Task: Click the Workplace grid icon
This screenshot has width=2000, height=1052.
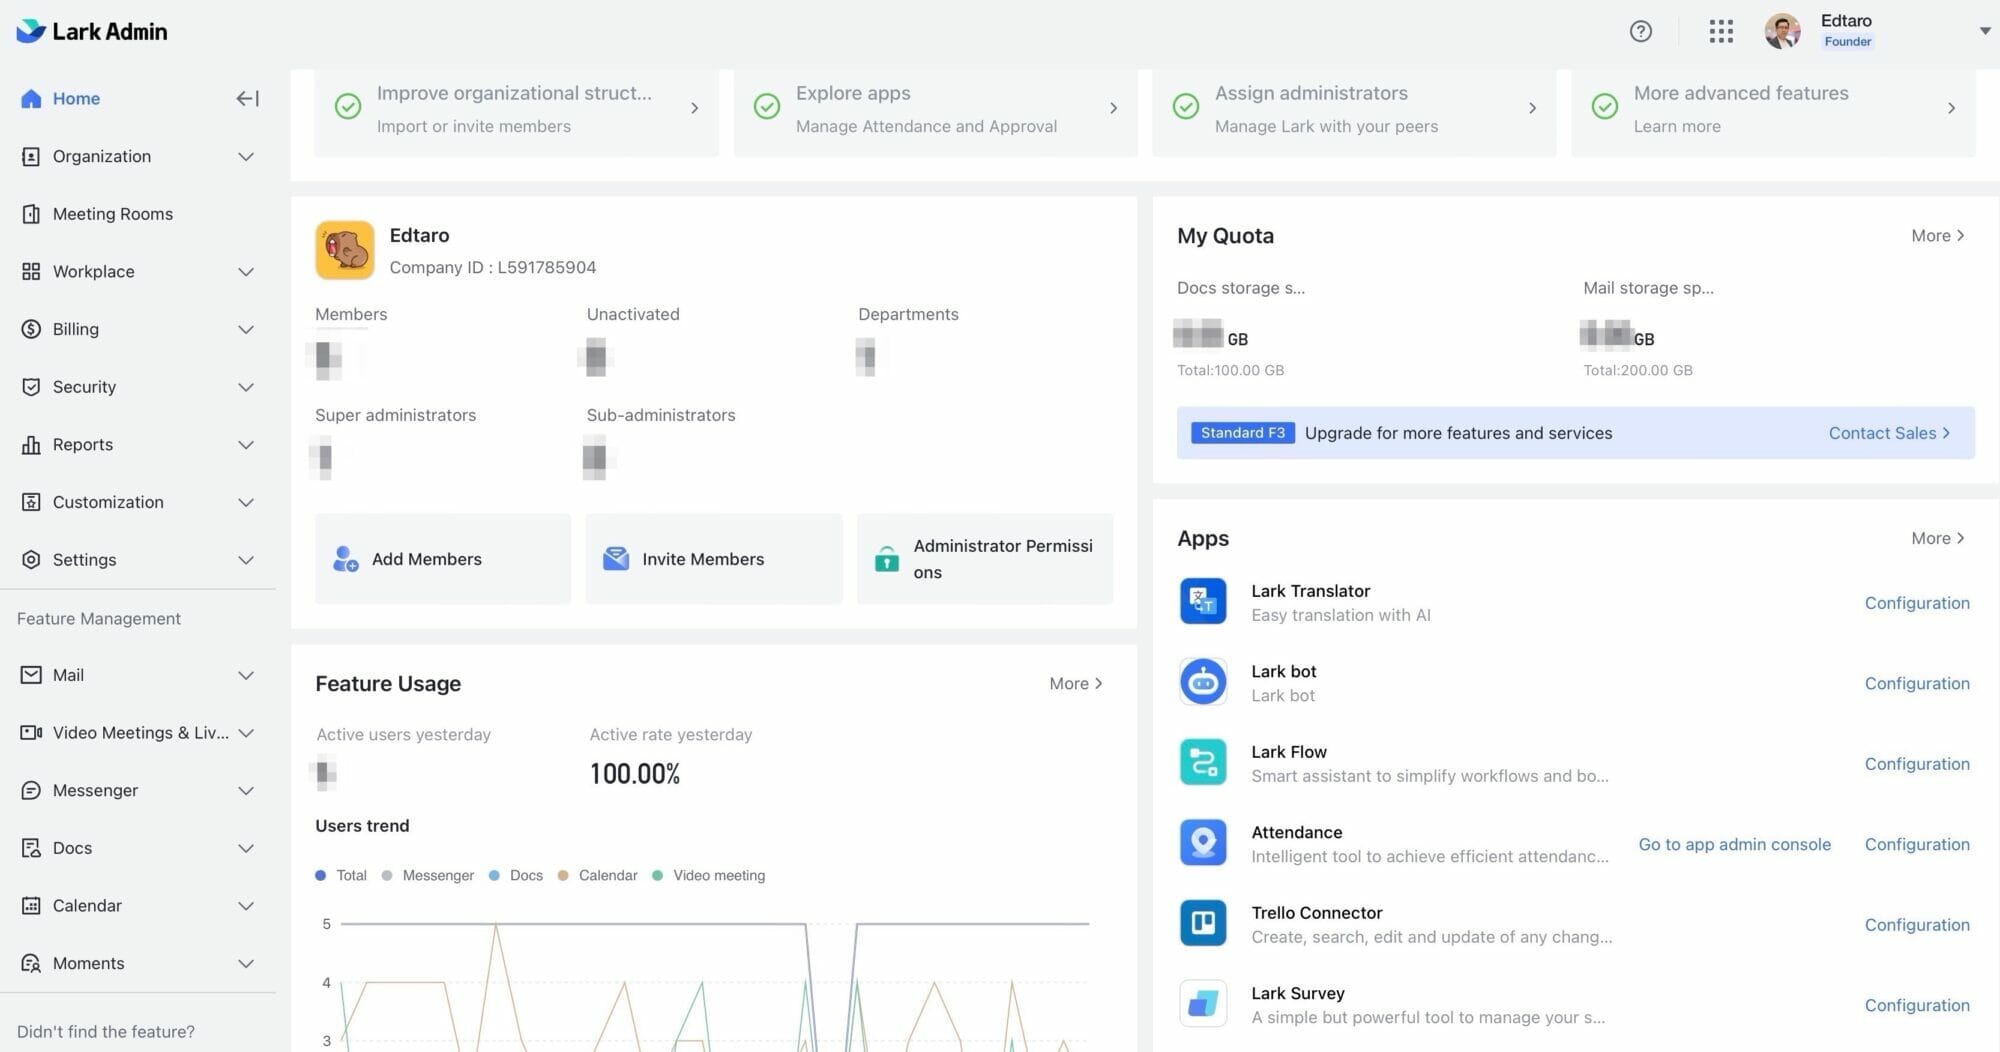Action: [x=31, y=271]
